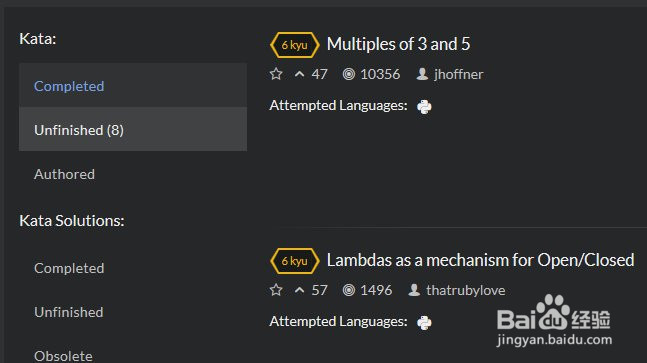Open the Multiples of 3 and 5 kata
Image resolution: width=647 pixels, height=363 pixels.
click(x=398, y=44)
